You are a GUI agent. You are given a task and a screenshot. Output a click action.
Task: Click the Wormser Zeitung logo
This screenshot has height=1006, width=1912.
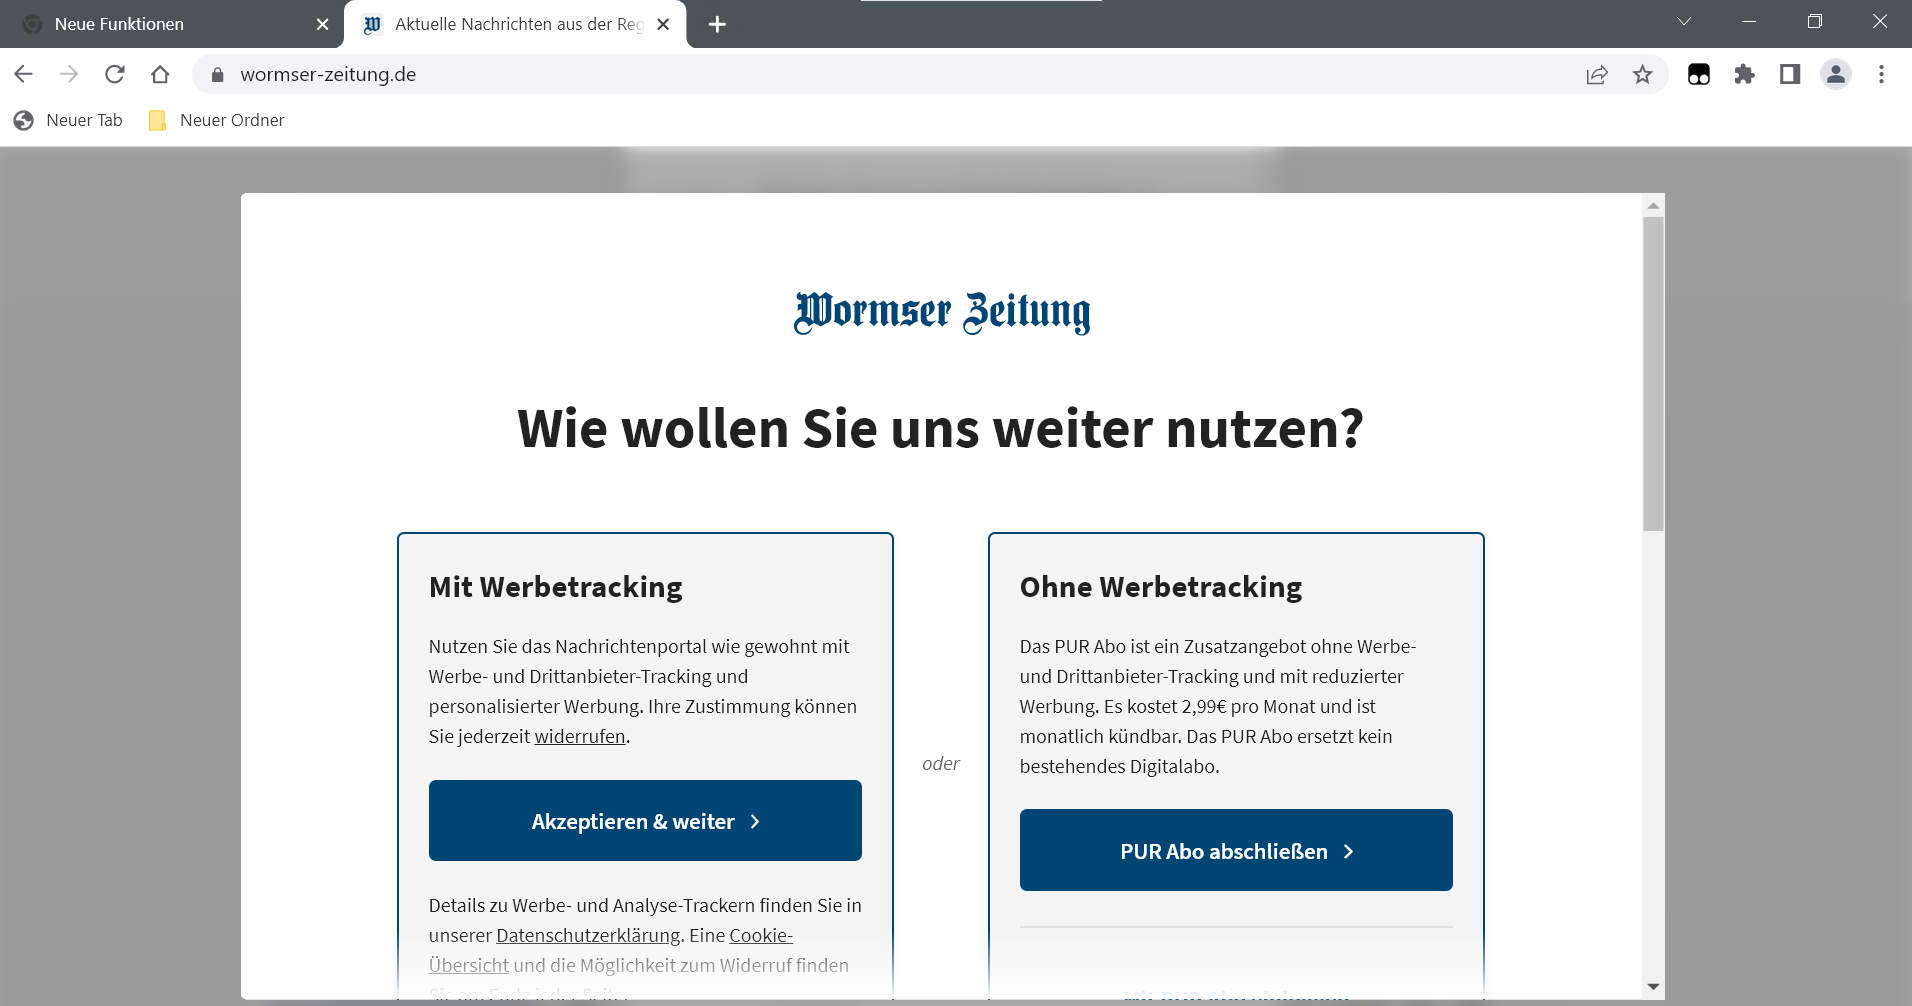942,313
